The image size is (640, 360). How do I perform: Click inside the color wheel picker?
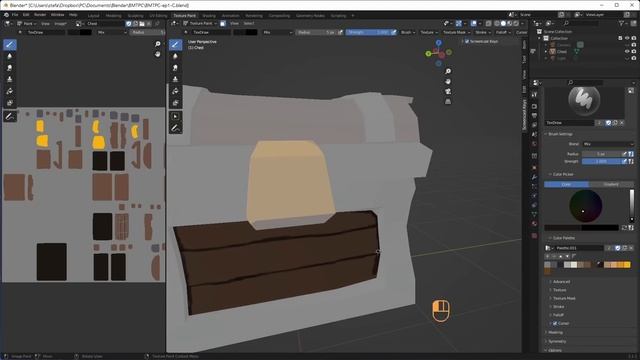point(586,206)
